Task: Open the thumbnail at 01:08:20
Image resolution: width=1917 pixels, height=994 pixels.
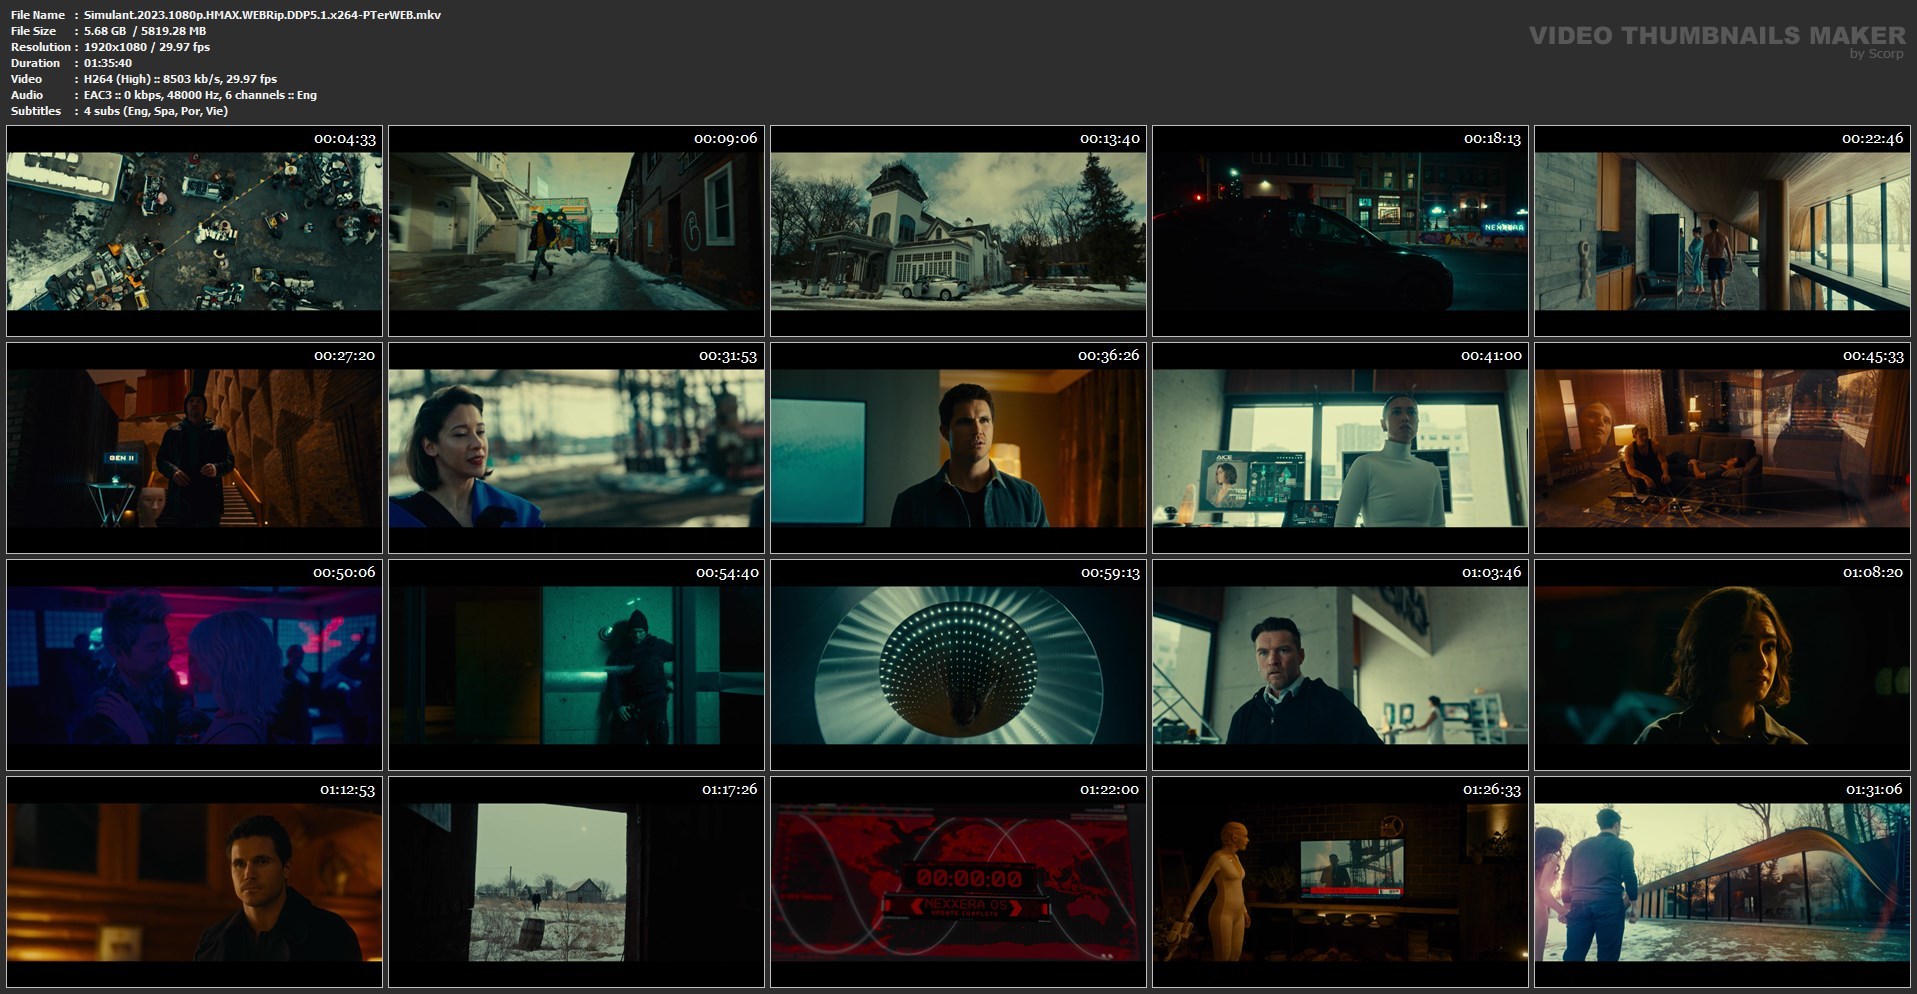Action: (x=1722, y=665)
